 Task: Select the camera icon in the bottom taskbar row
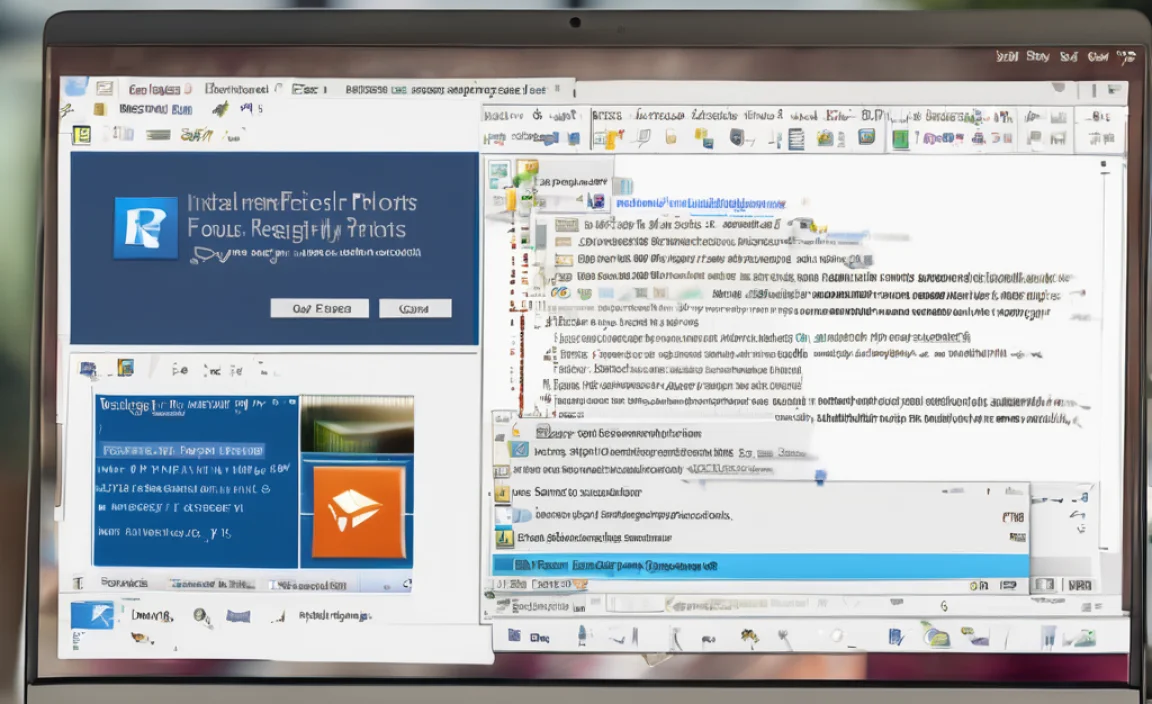pos(935,638)
